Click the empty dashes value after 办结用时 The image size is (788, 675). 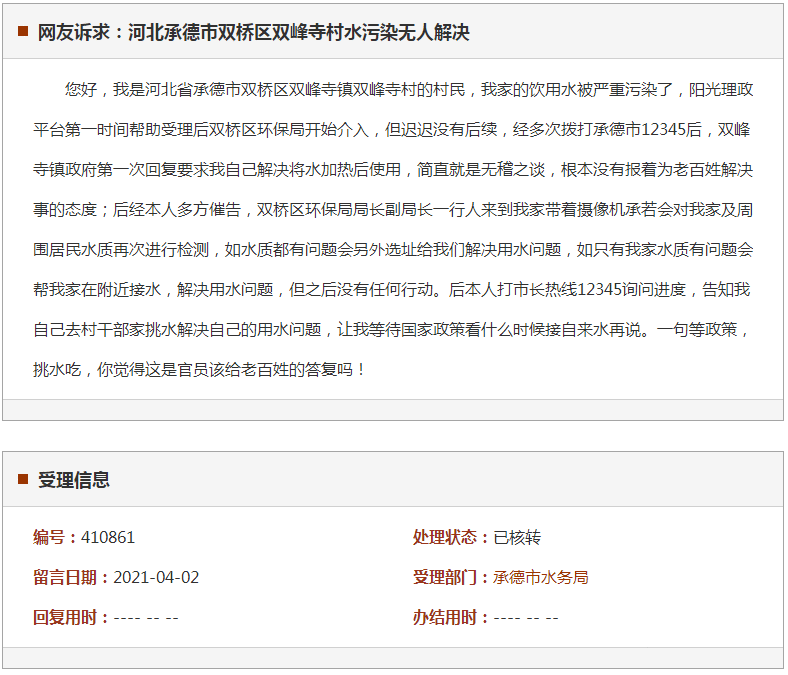click(x=526, y=617)
